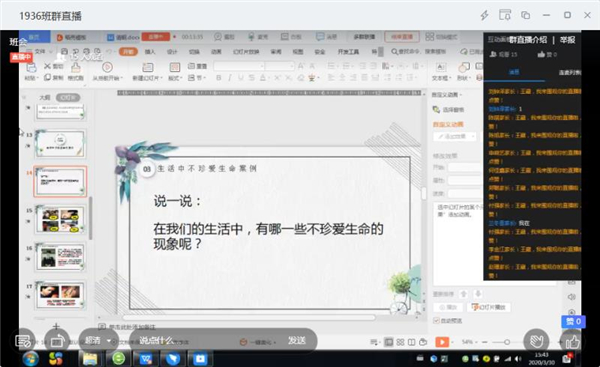
Task: Click the orange slideshow play icon in status bar
Action: (442, 342)
